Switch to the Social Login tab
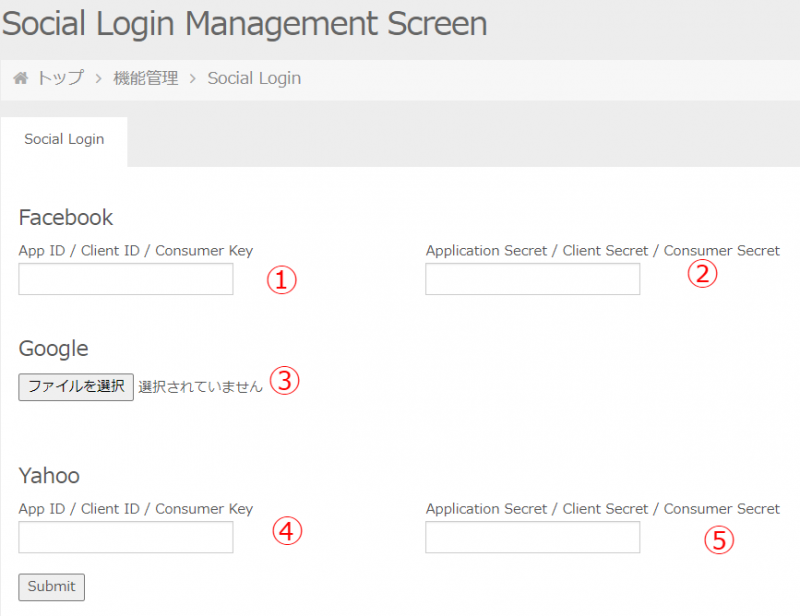800x616 pixels. (x=64, y=140)
